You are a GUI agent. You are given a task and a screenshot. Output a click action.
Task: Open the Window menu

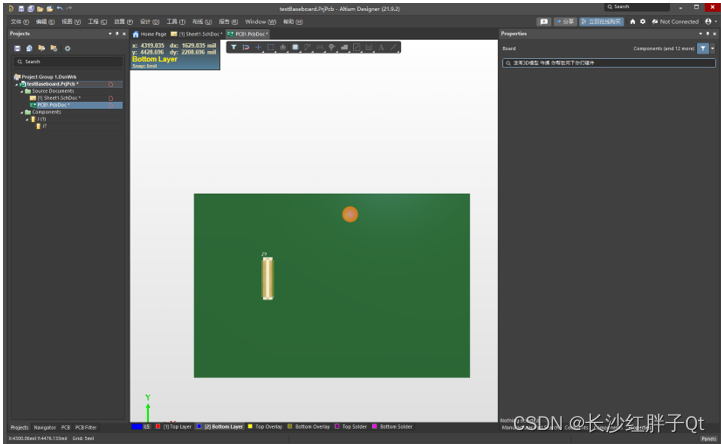coord(257,21)
